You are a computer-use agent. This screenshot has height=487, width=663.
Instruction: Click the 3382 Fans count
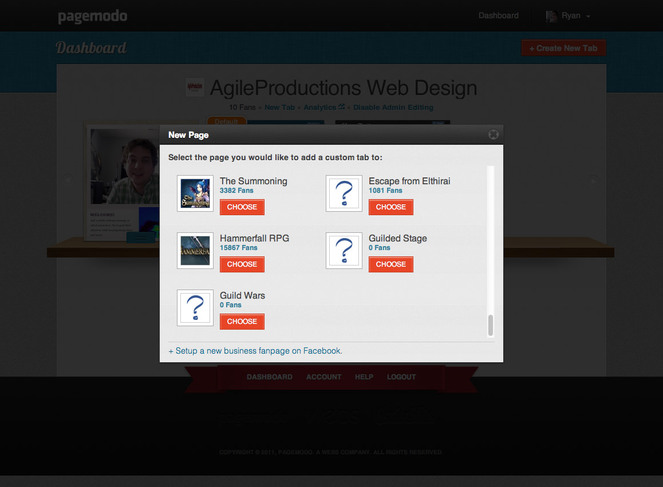(236, 191)
